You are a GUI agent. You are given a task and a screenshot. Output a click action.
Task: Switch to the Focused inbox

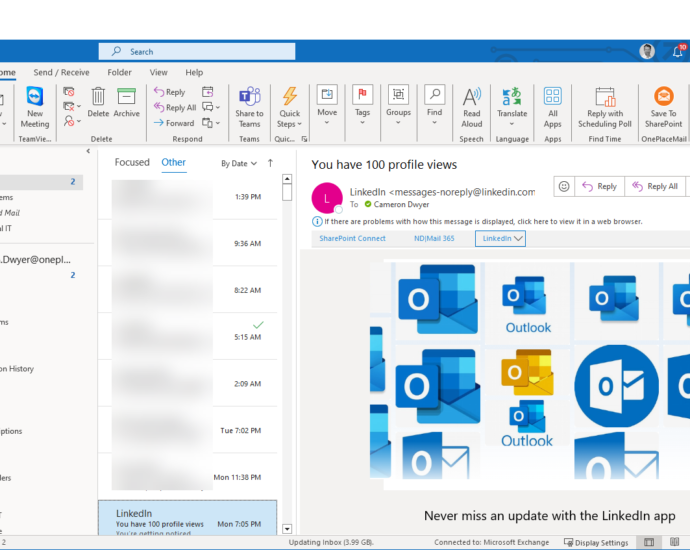pyautogui.click(x=132, y=162)
